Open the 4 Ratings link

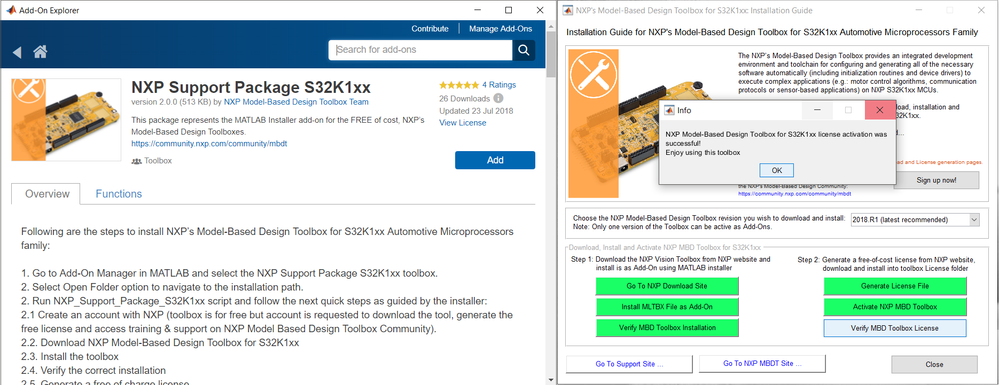[x=499, y=85]
